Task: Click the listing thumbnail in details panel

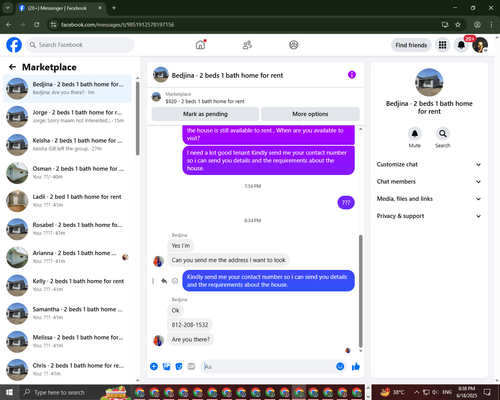Action: [429, 82]
